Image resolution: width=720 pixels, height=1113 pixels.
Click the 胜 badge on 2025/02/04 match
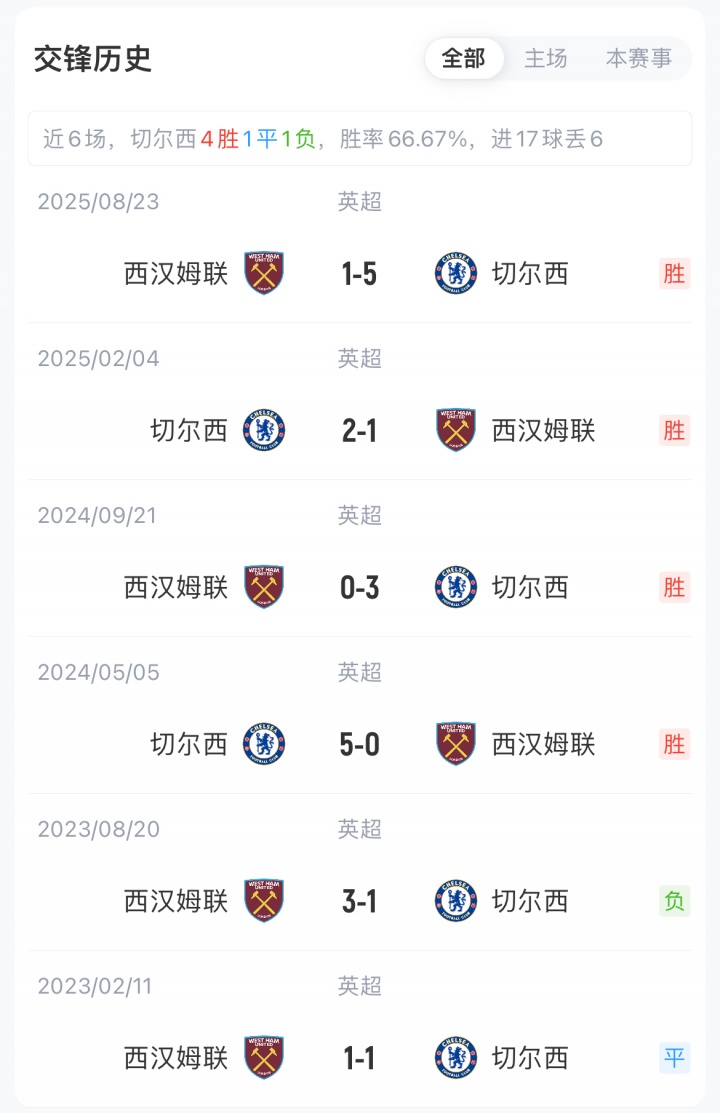pos(675,430)
